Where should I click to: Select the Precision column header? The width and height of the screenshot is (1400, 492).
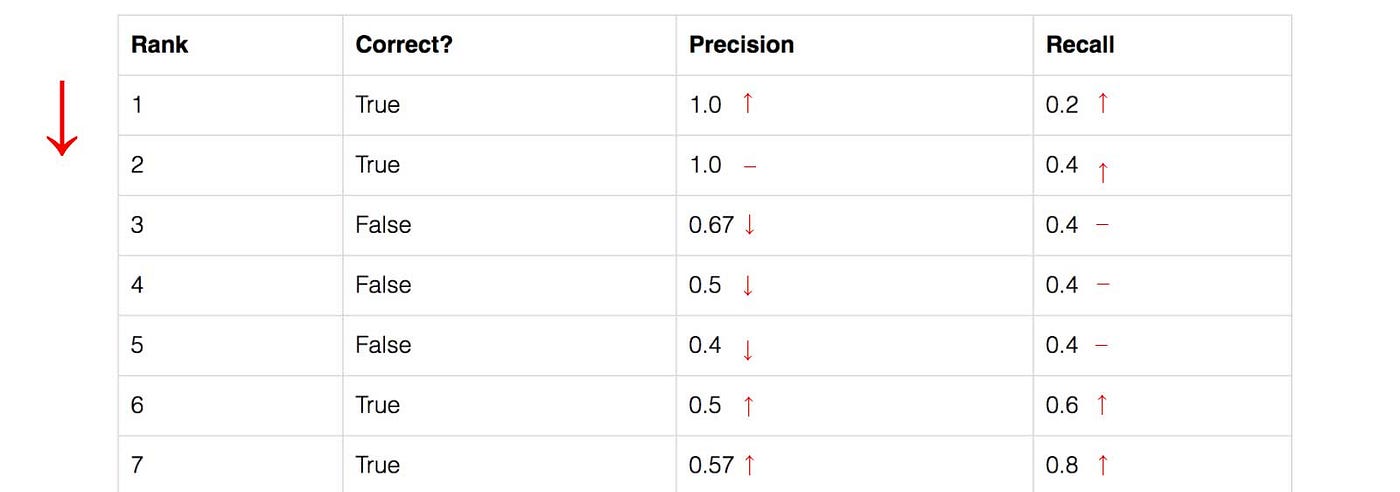pos(741,45)
